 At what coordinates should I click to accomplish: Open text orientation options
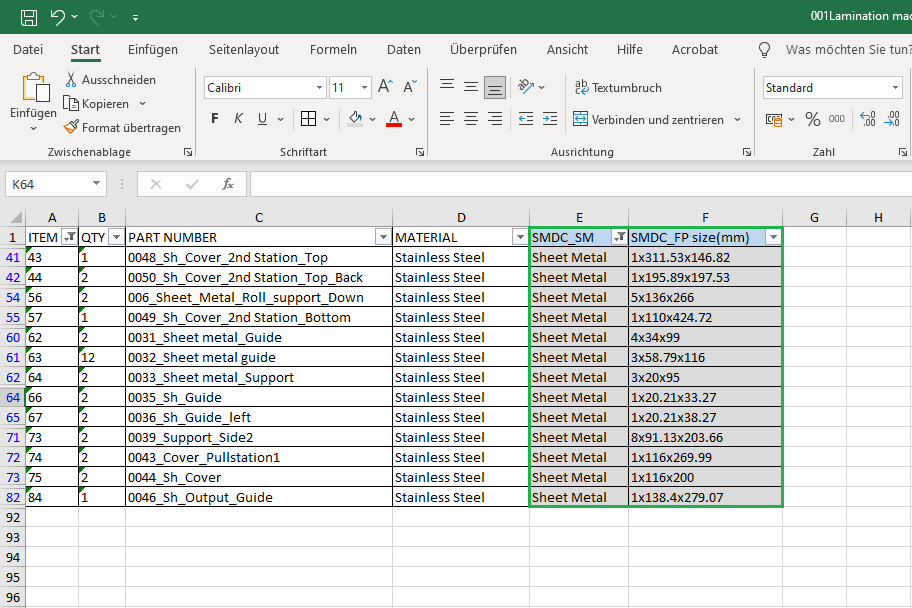[531, 87]
